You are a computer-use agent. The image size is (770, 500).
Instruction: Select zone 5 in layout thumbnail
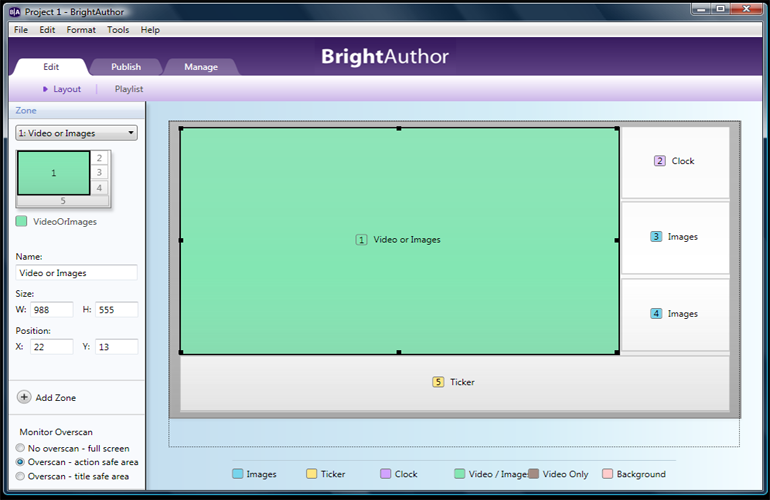click(62, 201)
